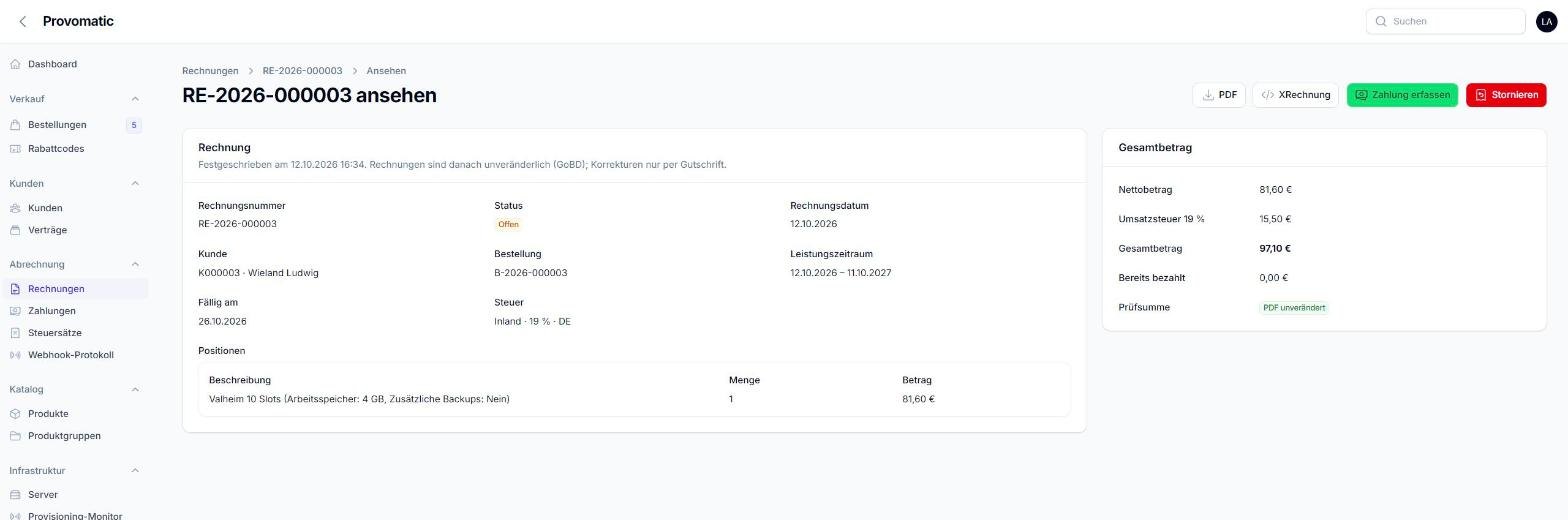Collapse the Verkauf sidebar group
The height and width of the screenshot is (520, 1568).
click(135, 99)
